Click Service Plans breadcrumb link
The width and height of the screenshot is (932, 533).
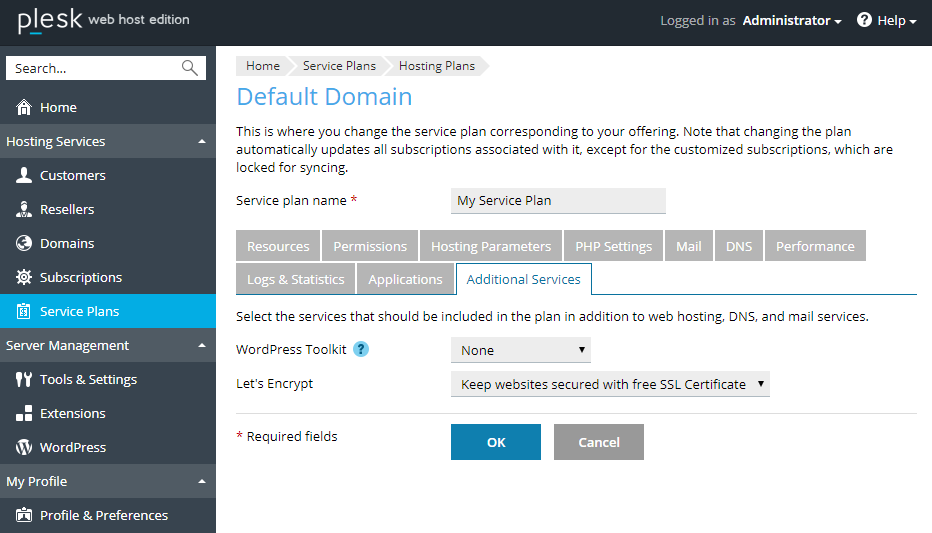pyautogui.click(x=339, y=66)
